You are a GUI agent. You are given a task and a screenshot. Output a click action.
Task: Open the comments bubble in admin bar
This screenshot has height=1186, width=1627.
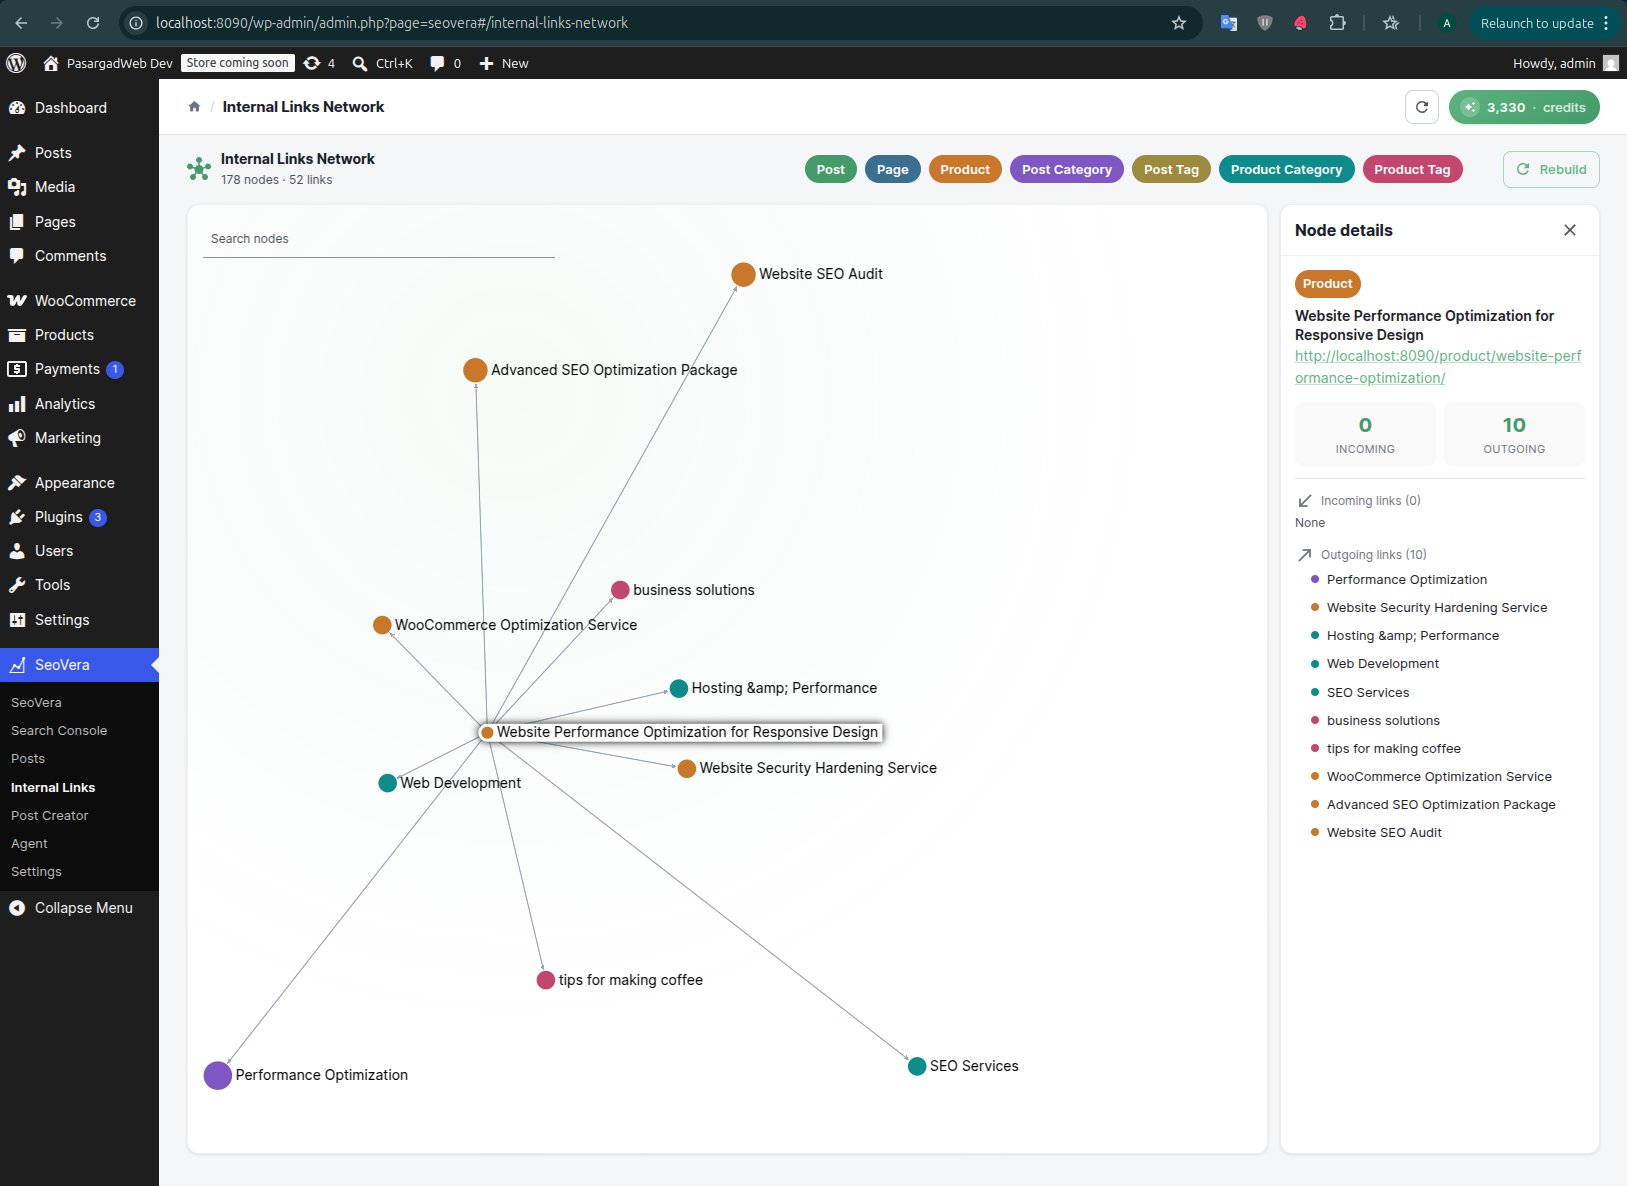pyautogui.click(x=437, y=63)
